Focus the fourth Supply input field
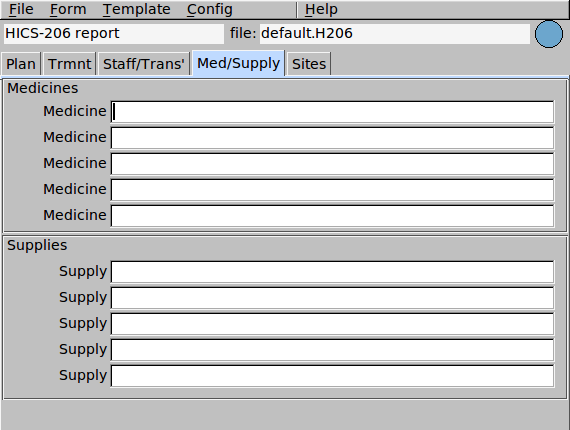 coord(332,350)
